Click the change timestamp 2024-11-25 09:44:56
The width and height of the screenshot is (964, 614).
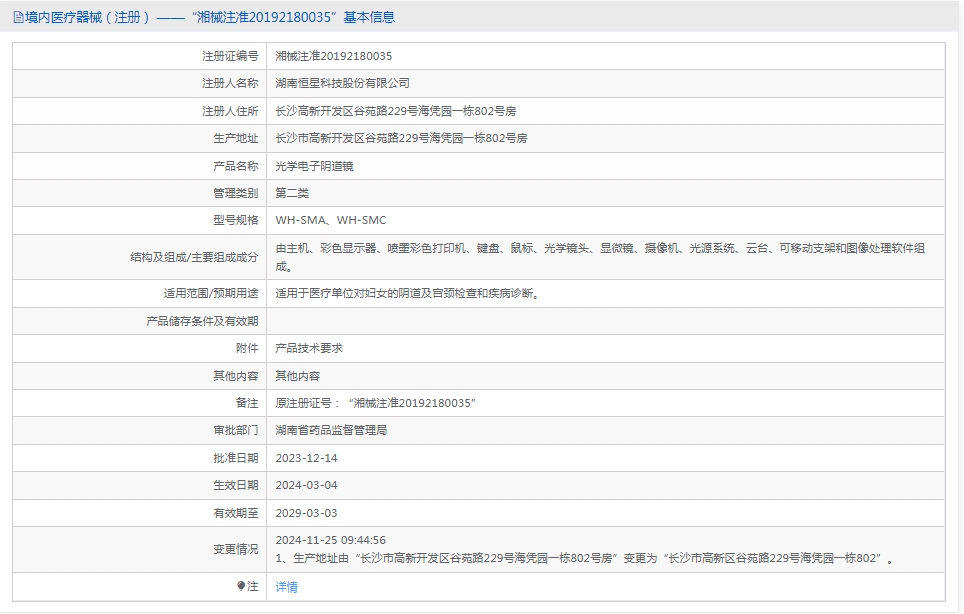(330, 541)
